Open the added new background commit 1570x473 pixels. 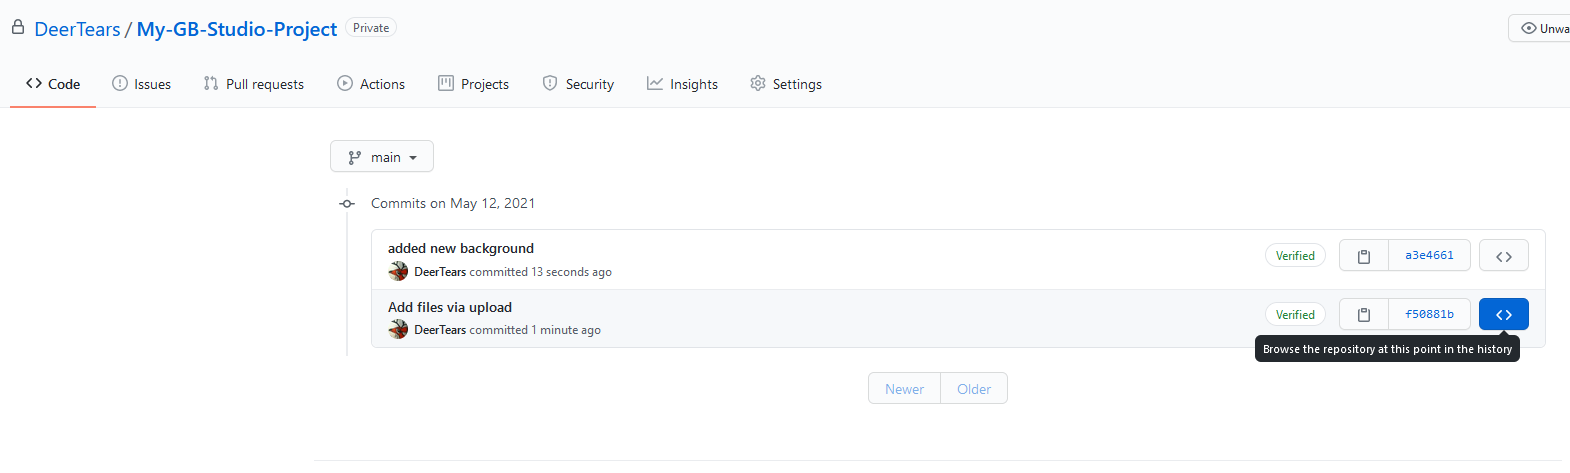coord(461,248)
